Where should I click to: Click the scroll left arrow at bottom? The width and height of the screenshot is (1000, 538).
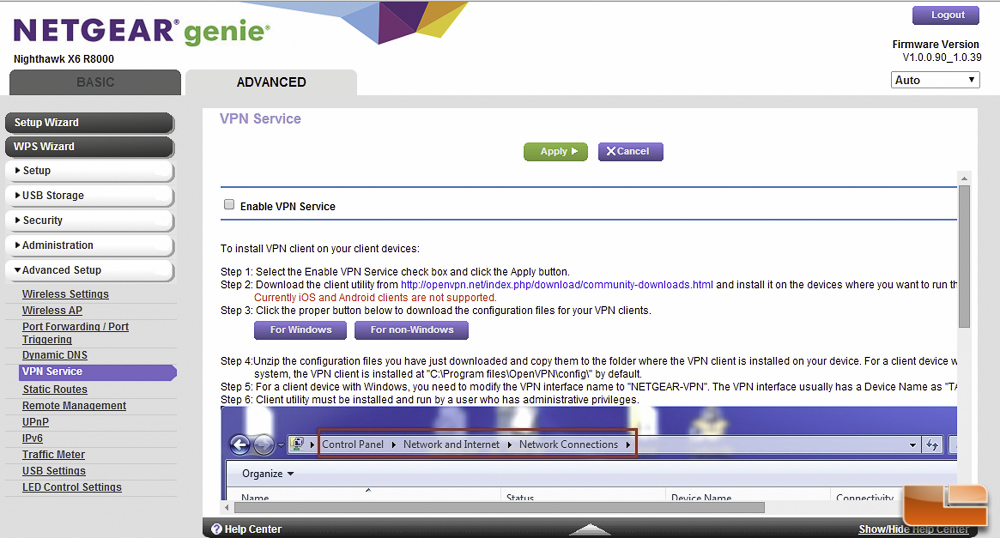pyautogui.click(x=227, y=507)
